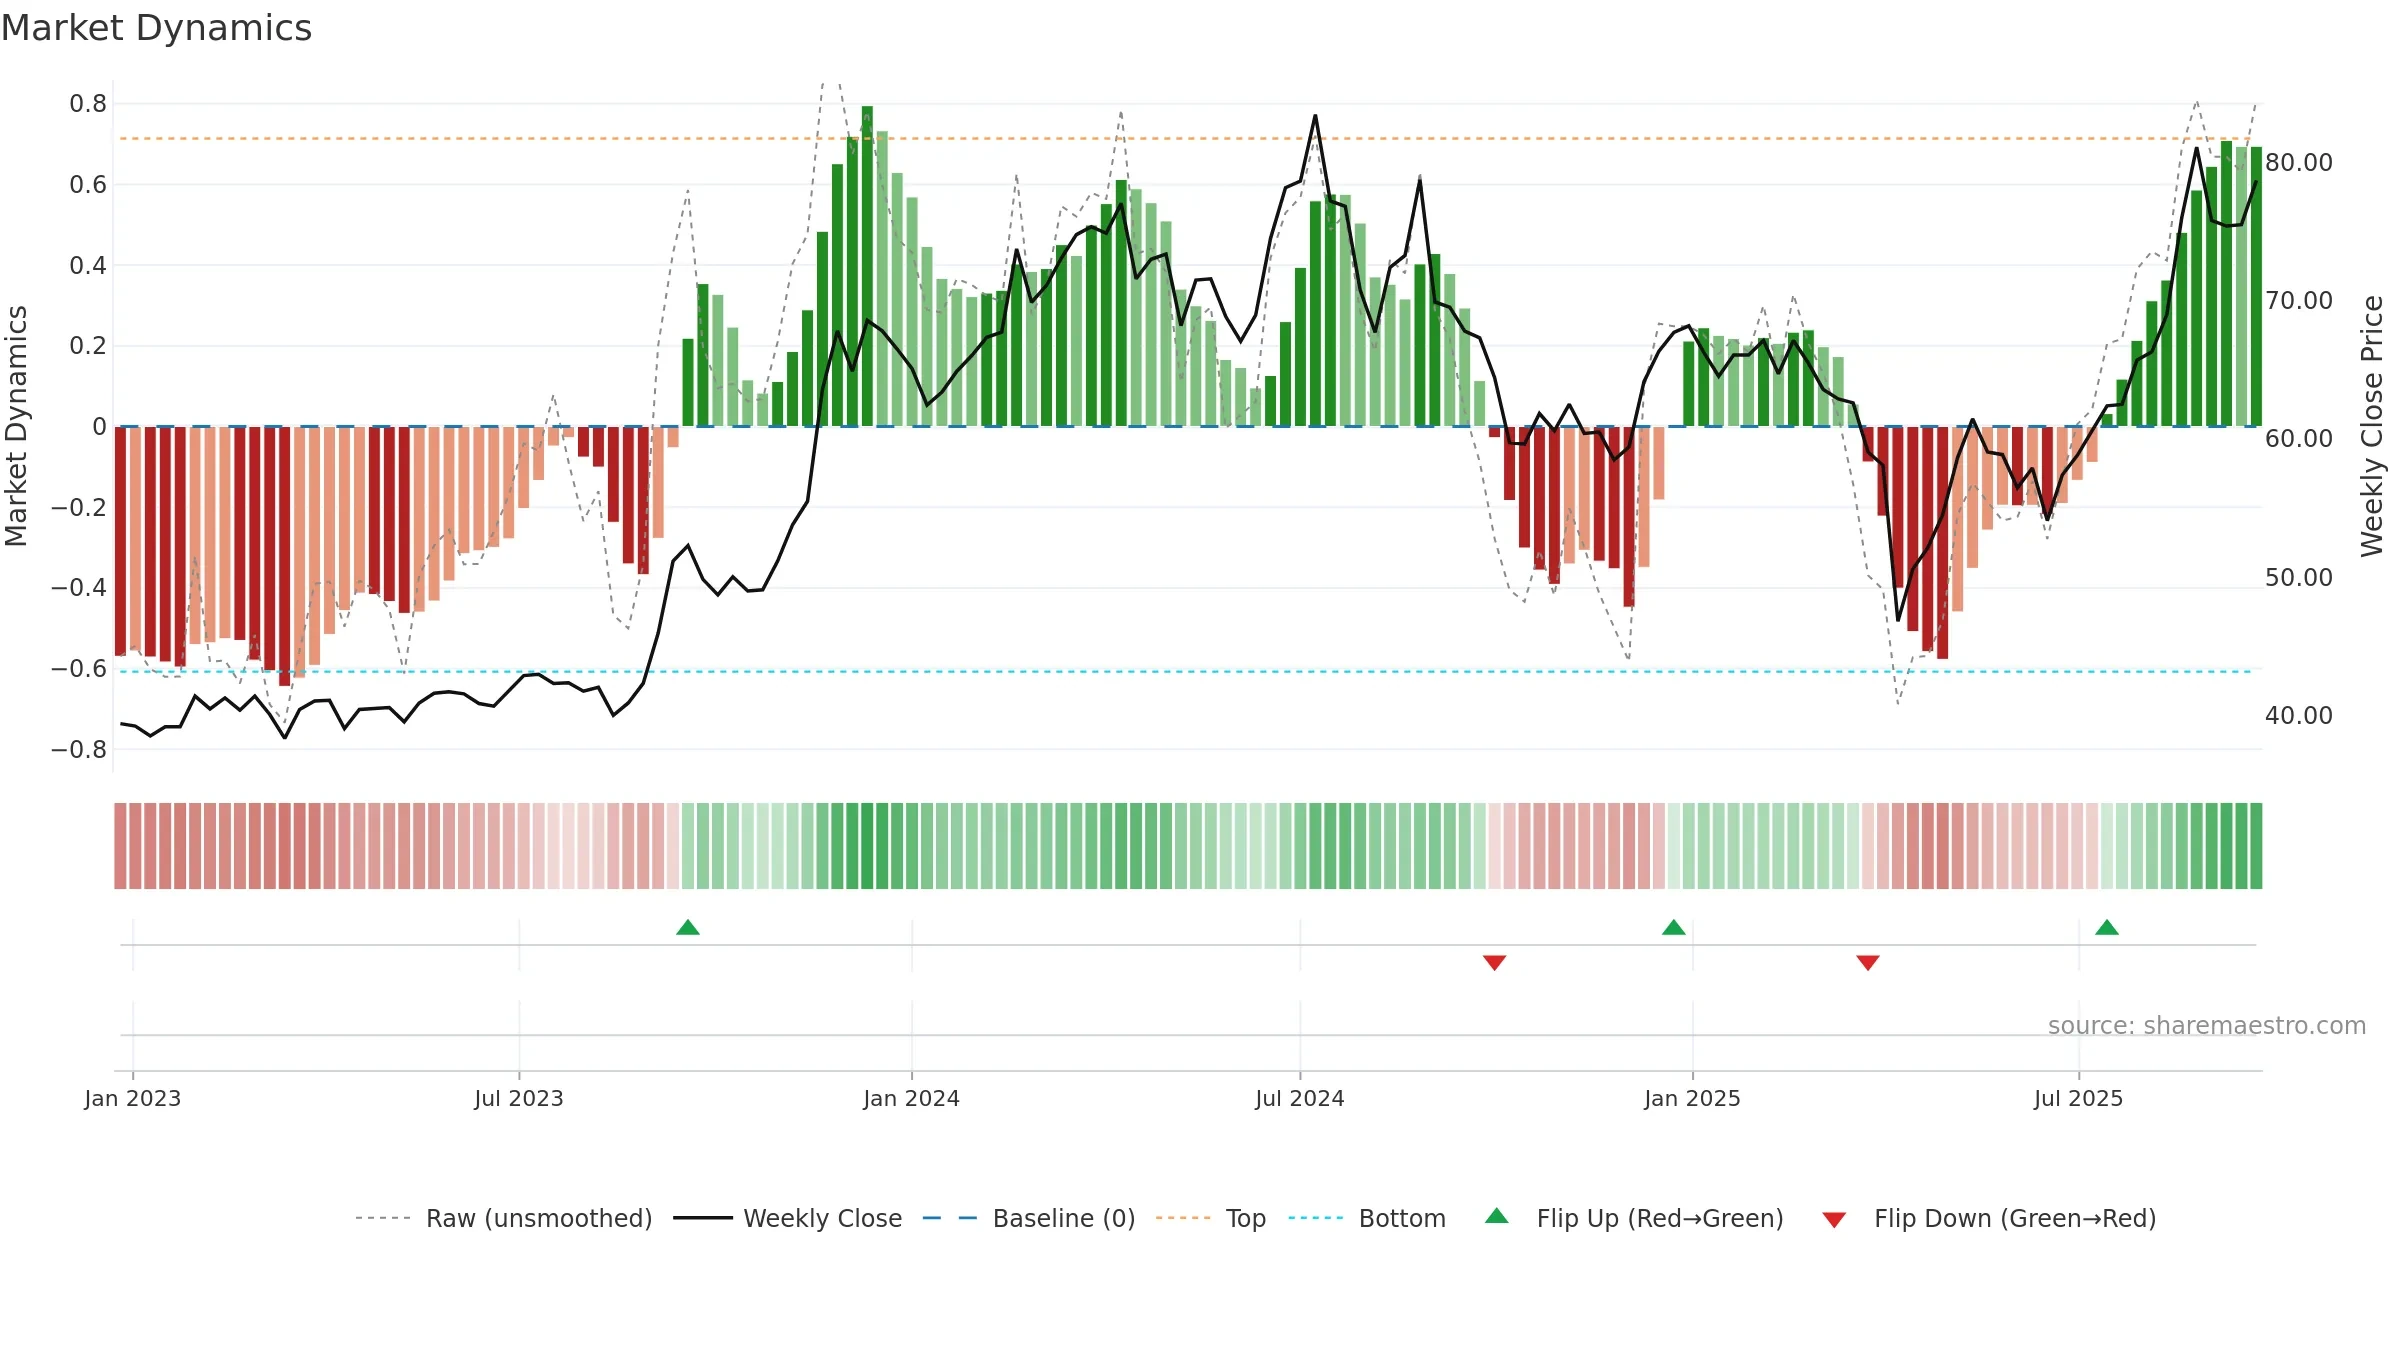Image resolution: width=2400 pixels, height=1350 pixels.
Task: Click the −0.2 left axis tick label
Action: (79, 507)
